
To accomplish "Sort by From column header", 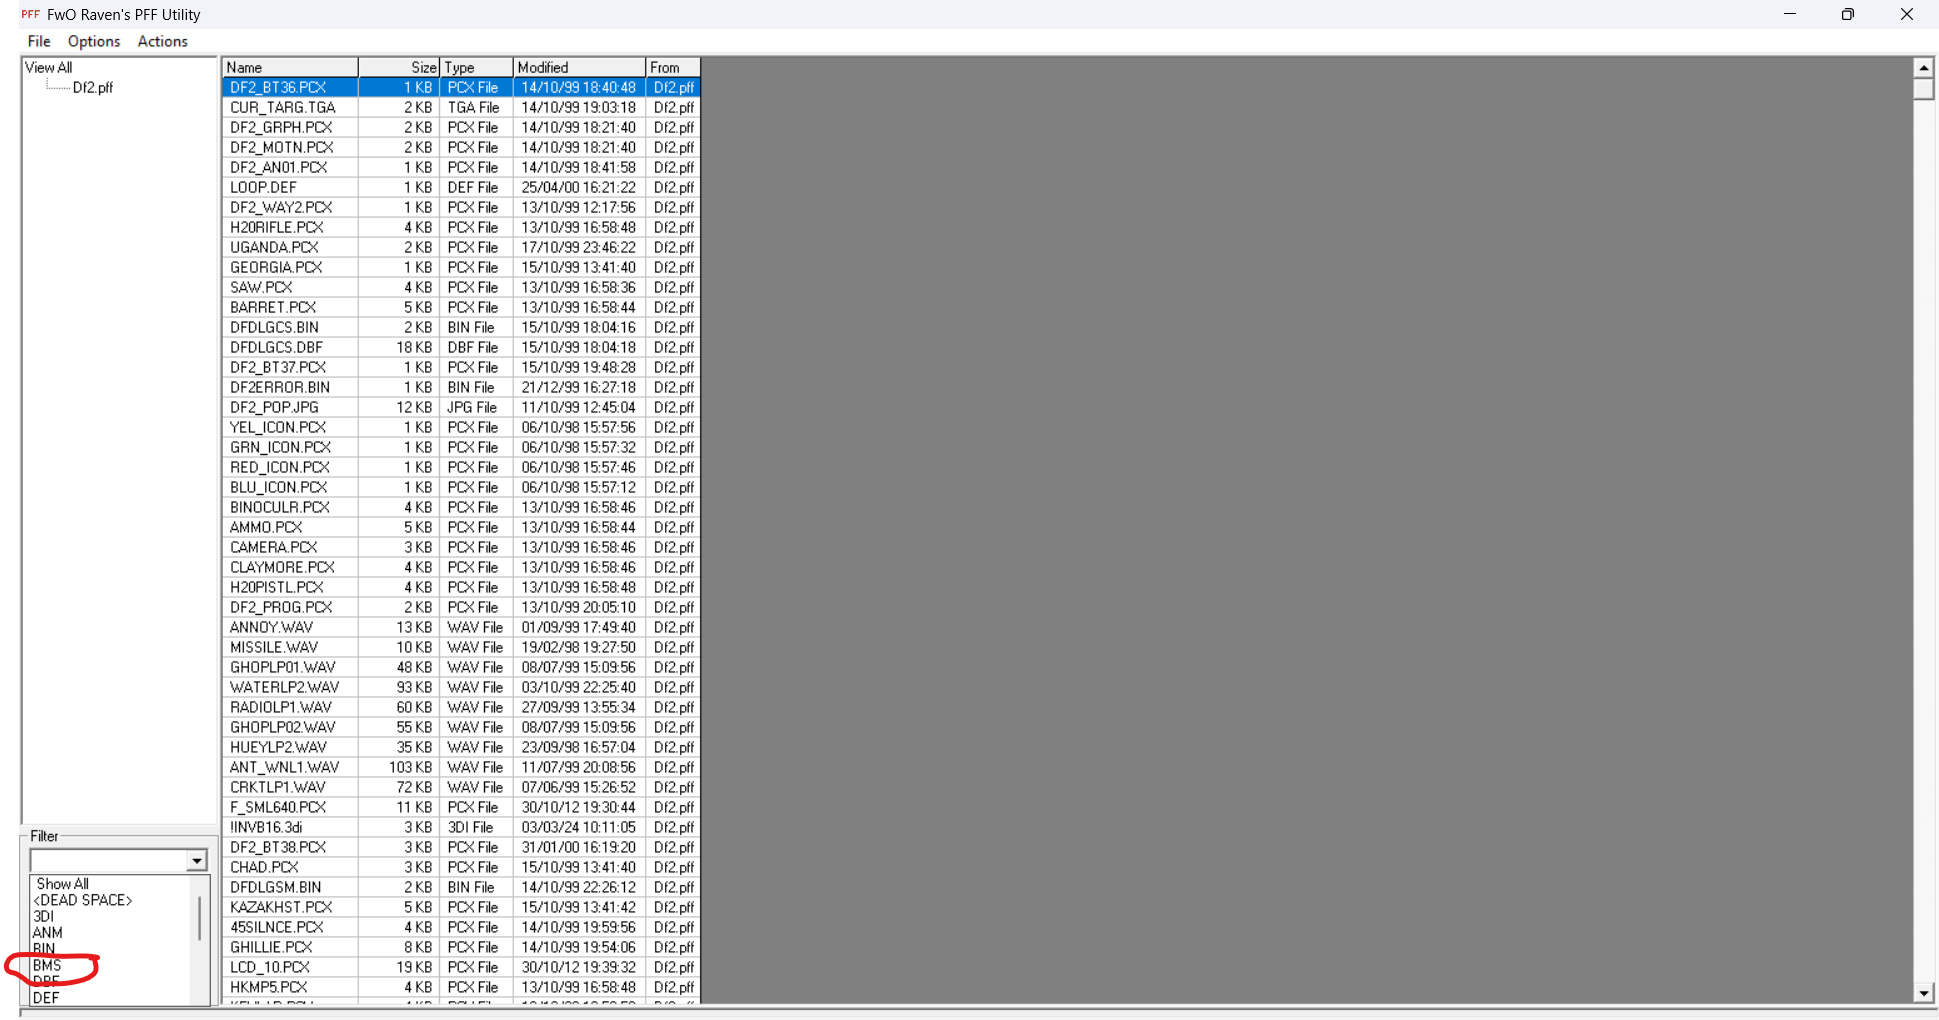I will [673, 67].
